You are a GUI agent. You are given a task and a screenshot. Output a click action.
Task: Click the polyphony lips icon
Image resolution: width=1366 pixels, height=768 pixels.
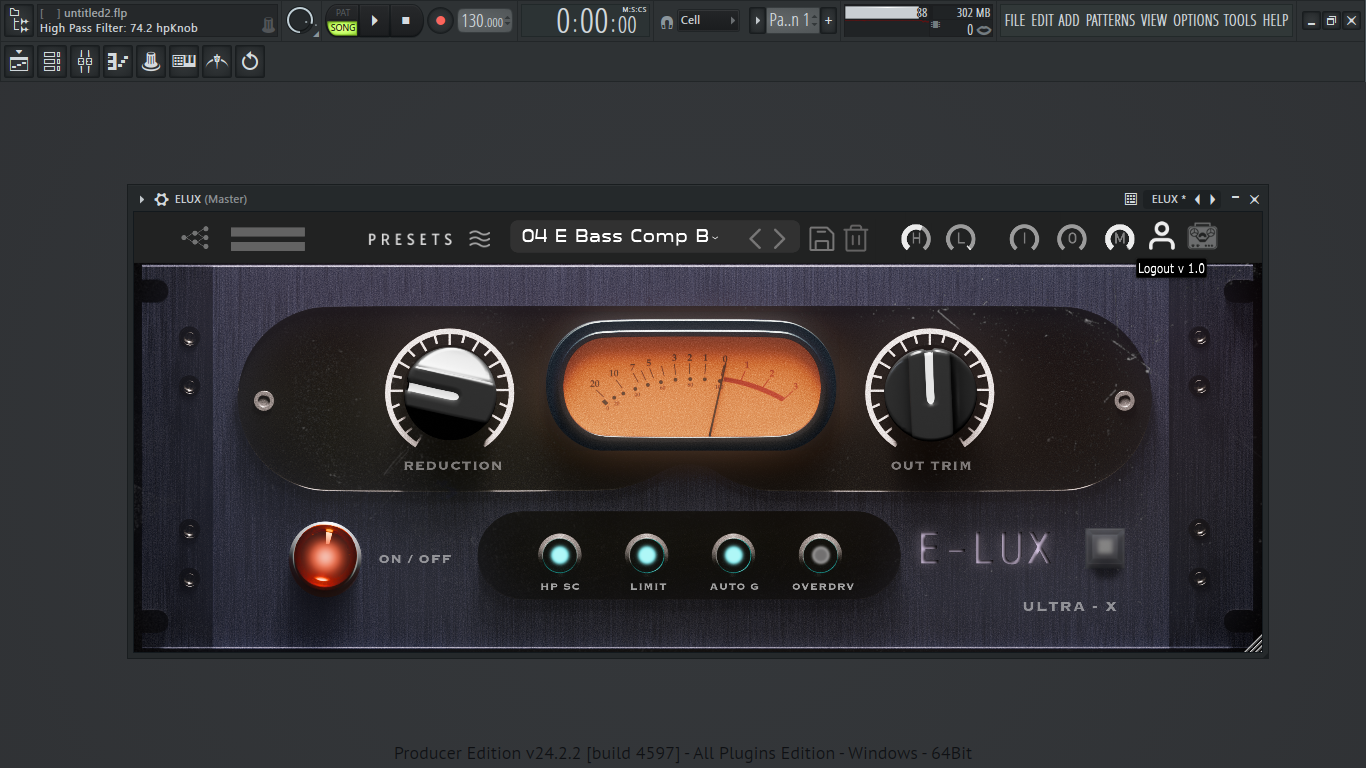[984, 30]
